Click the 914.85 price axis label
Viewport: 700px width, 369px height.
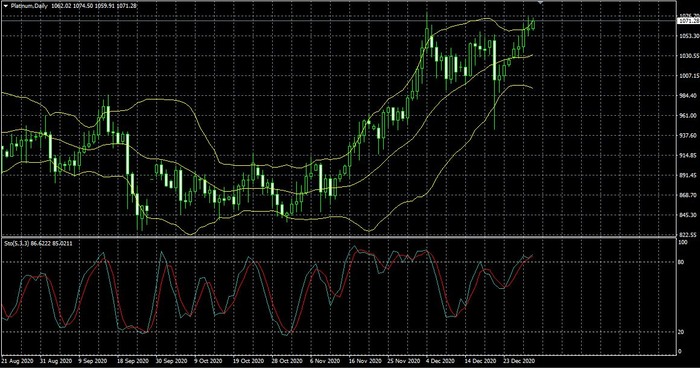click(x=689, y=155)
